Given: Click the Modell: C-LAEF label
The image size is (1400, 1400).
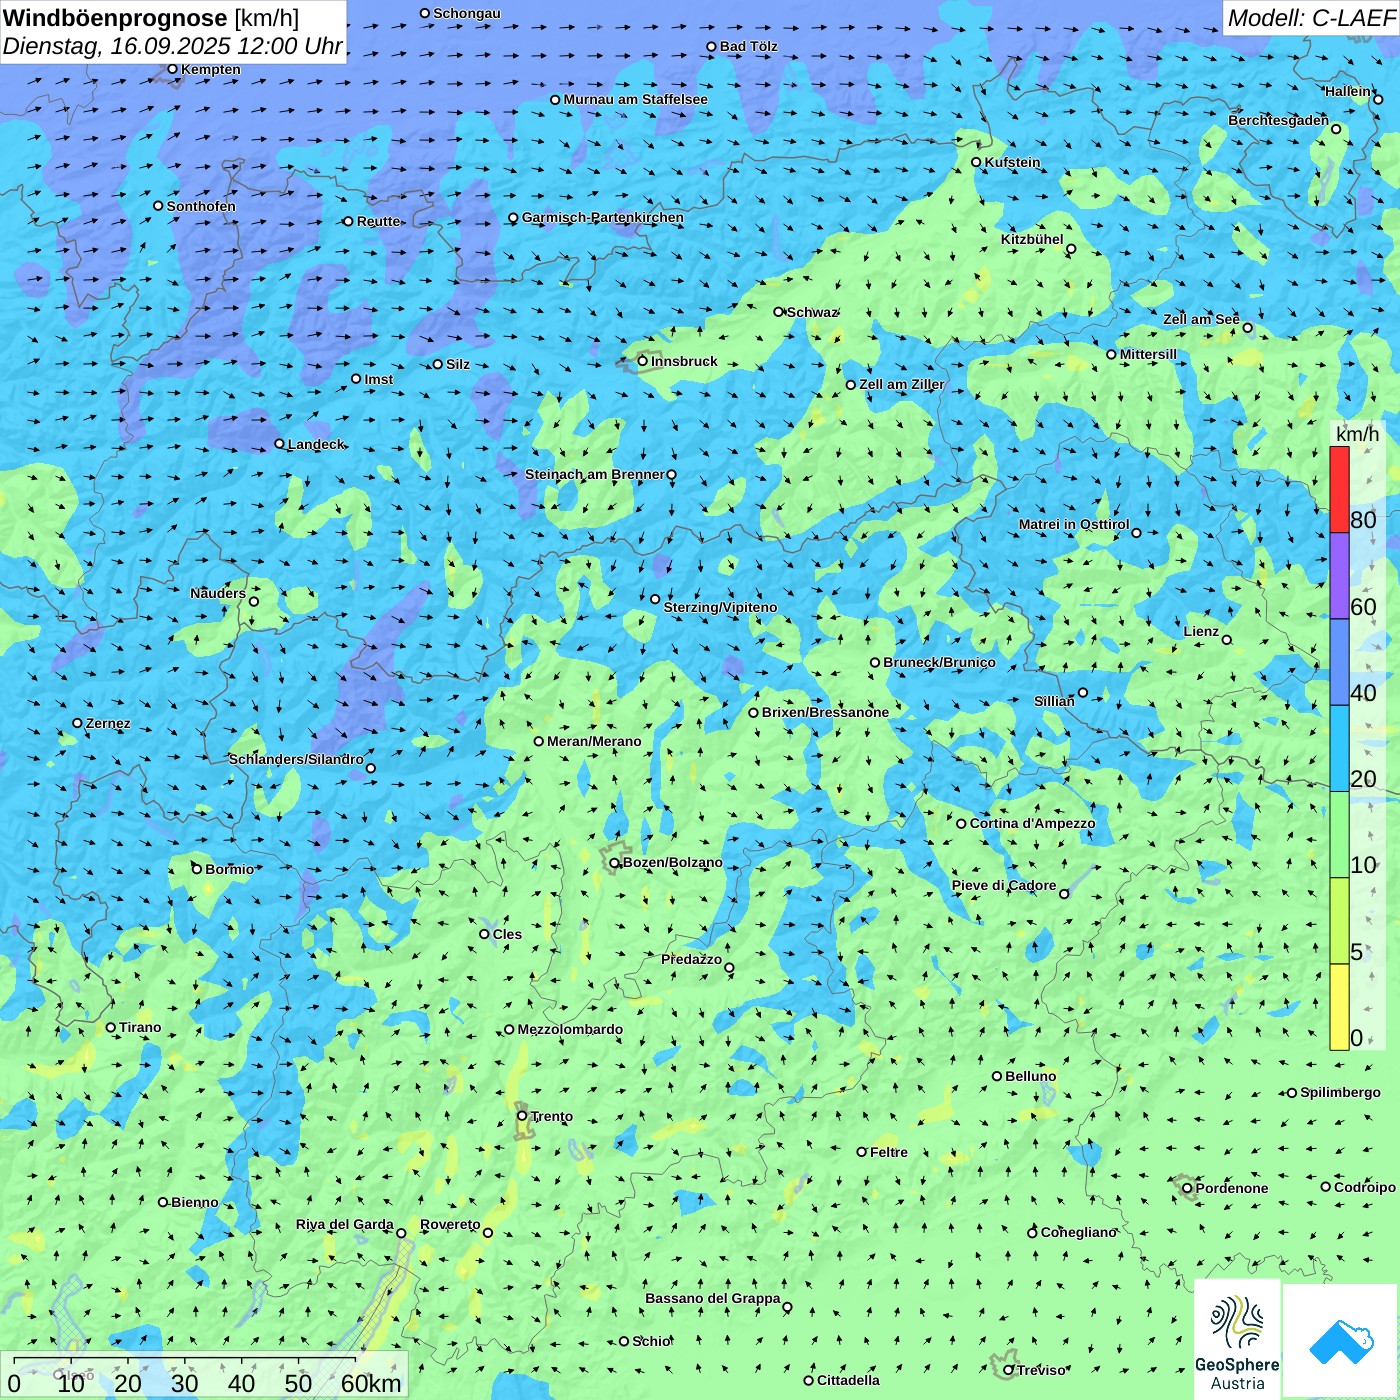Looking at the screenshot, I should pyautogui.click(x=1311, y=18).
